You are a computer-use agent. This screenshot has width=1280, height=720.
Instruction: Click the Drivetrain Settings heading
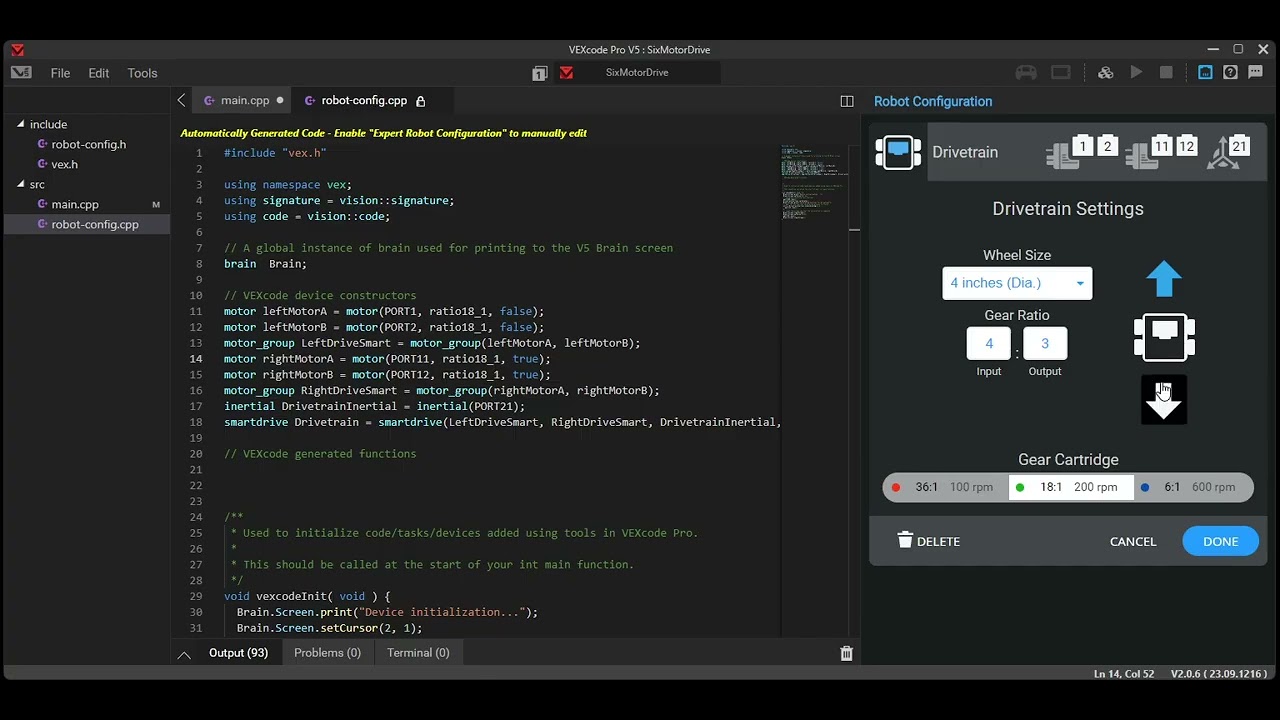1068,209
